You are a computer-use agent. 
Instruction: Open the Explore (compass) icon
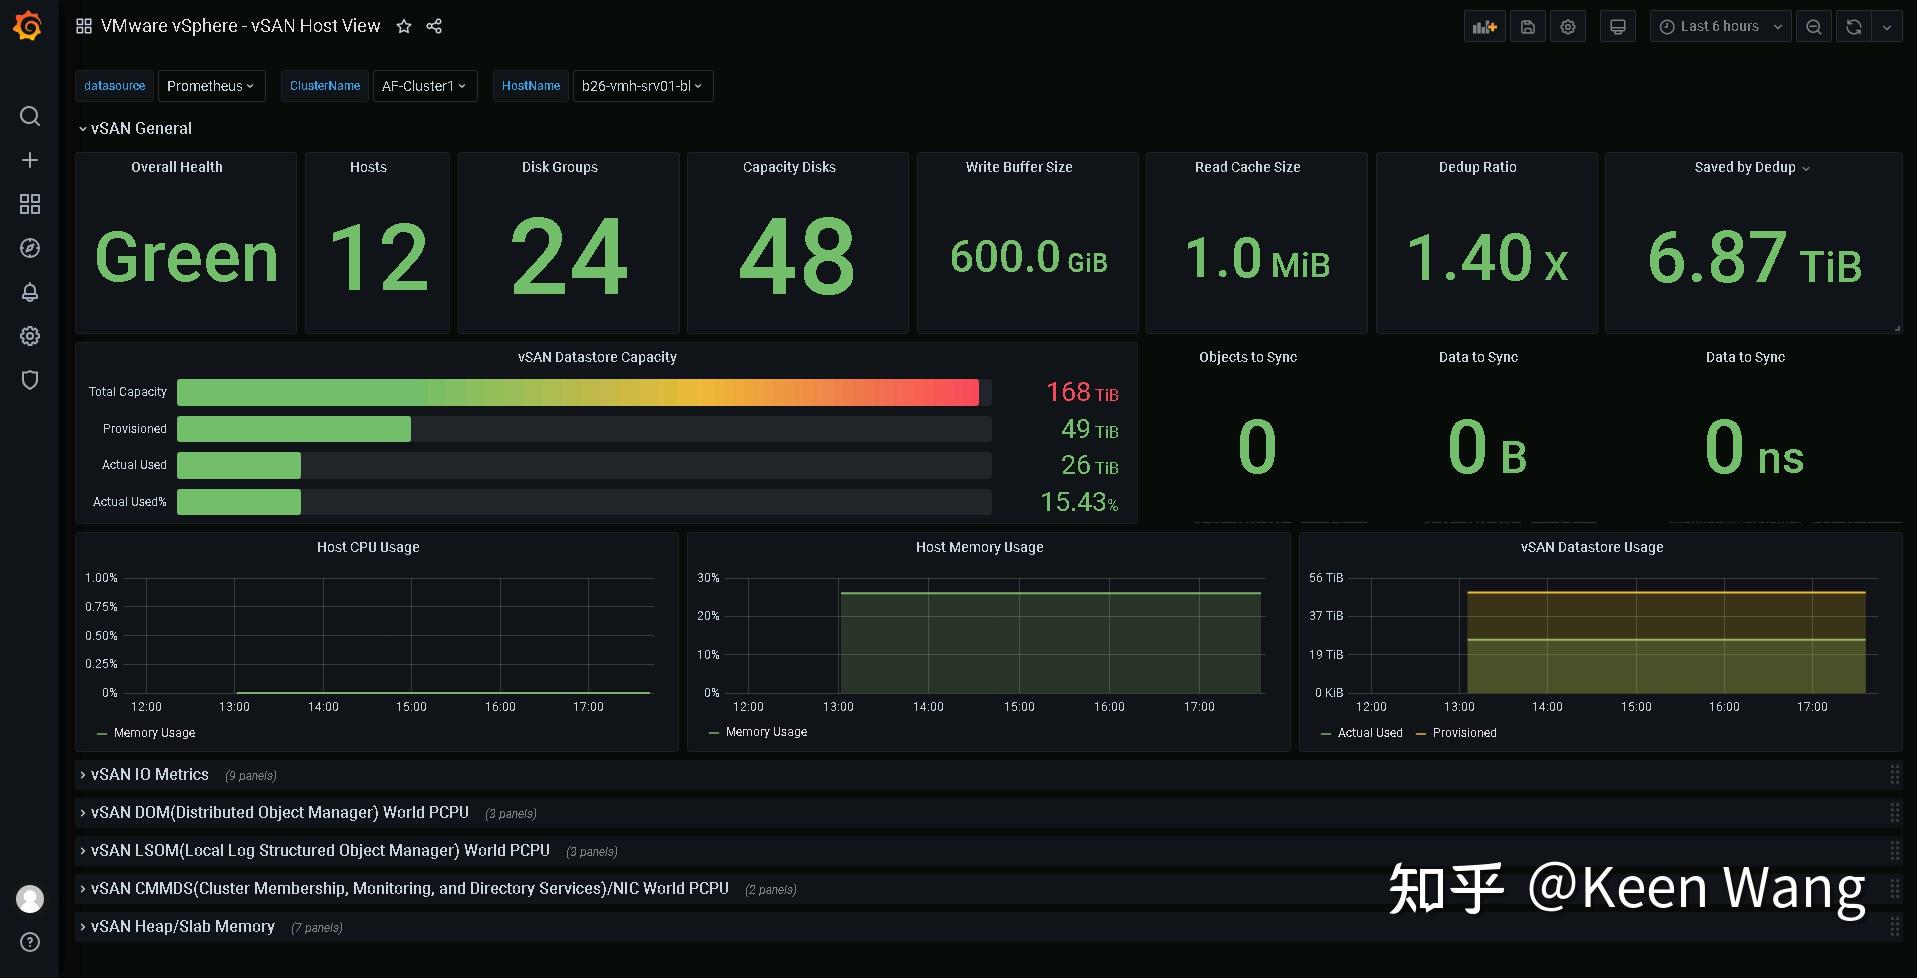pos(29,247)
